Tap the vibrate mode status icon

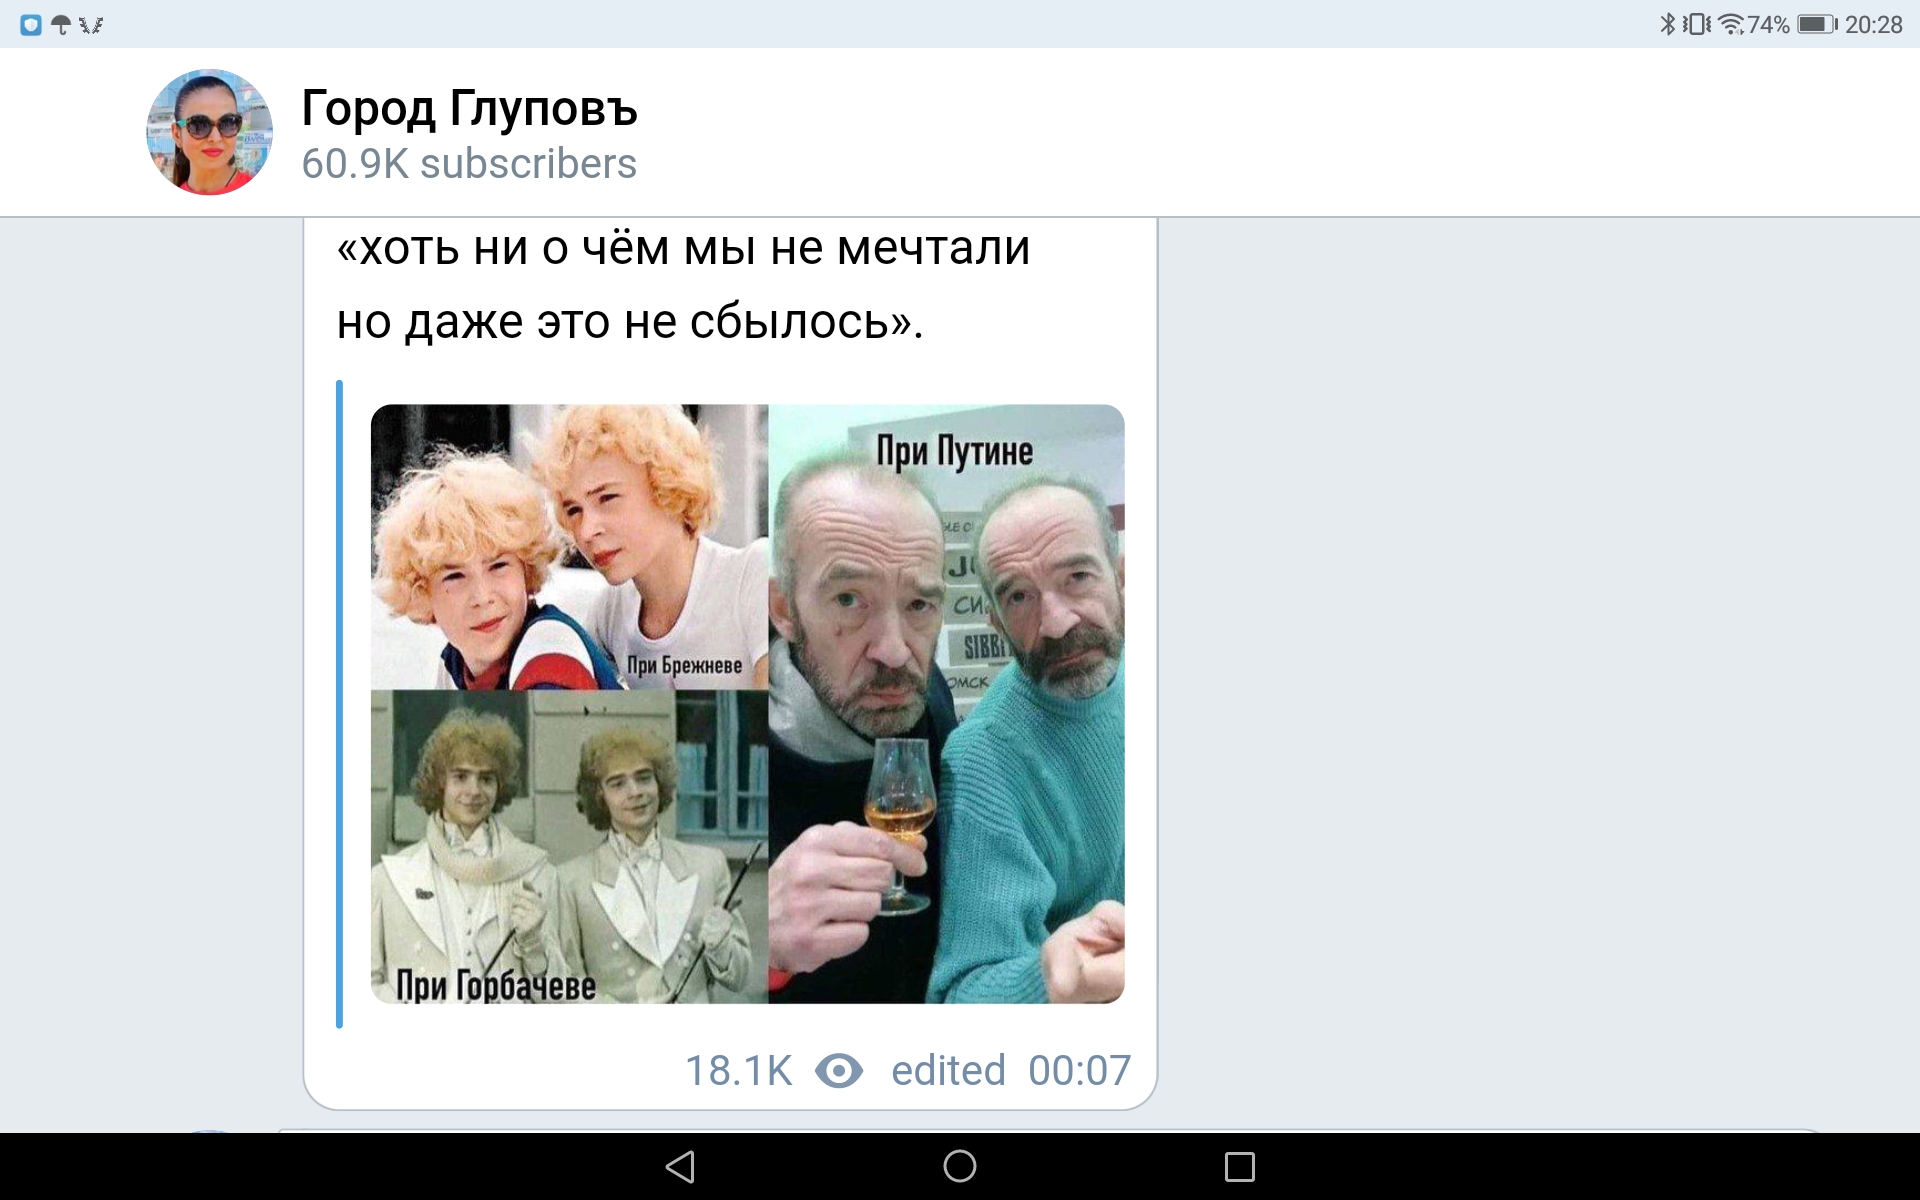[x=1696, y=24]
